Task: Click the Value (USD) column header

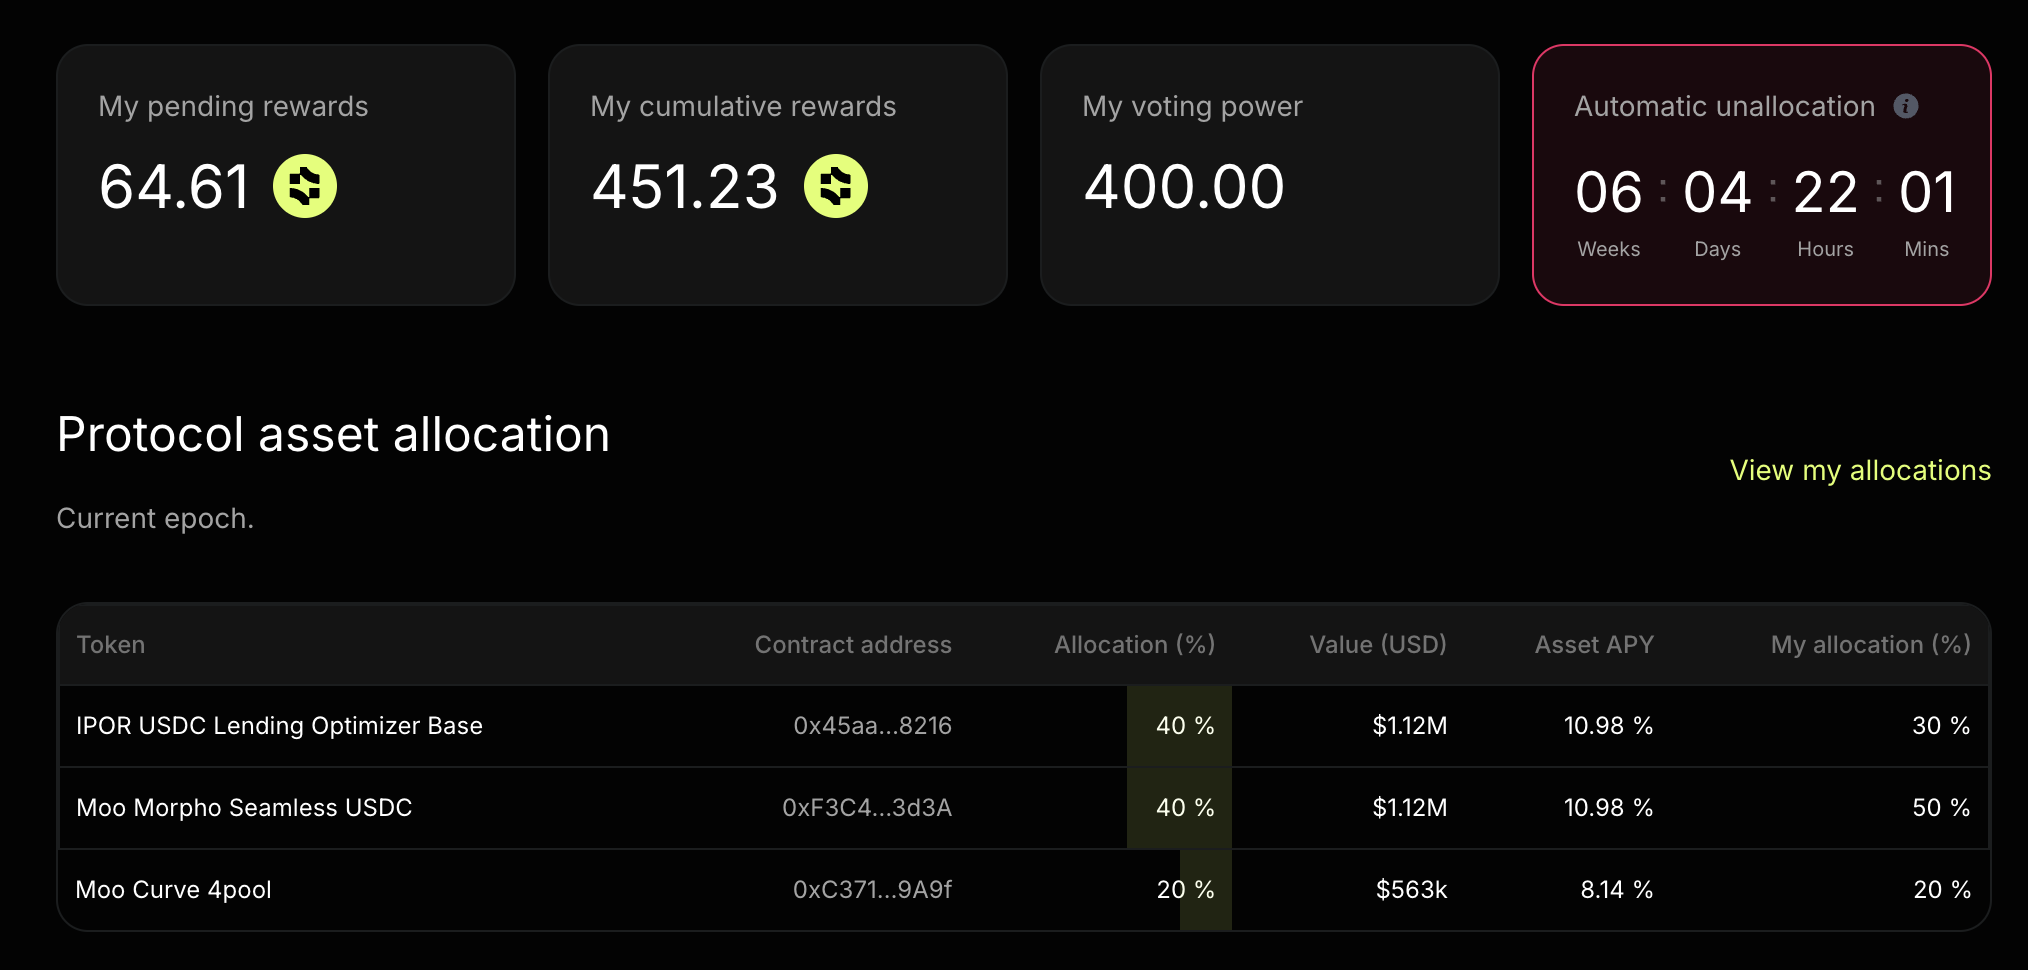Action: pos(1377,645)
